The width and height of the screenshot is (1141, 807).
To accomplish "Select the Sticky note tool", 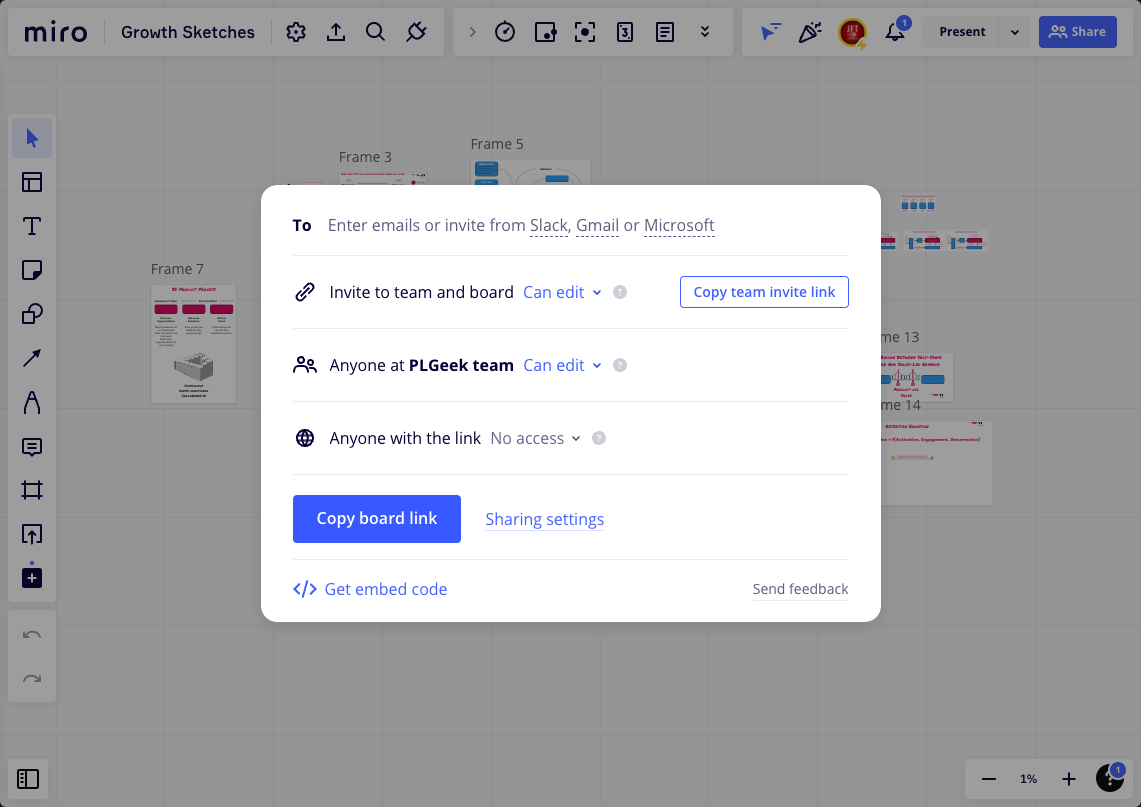I will [x=32, y=270].
